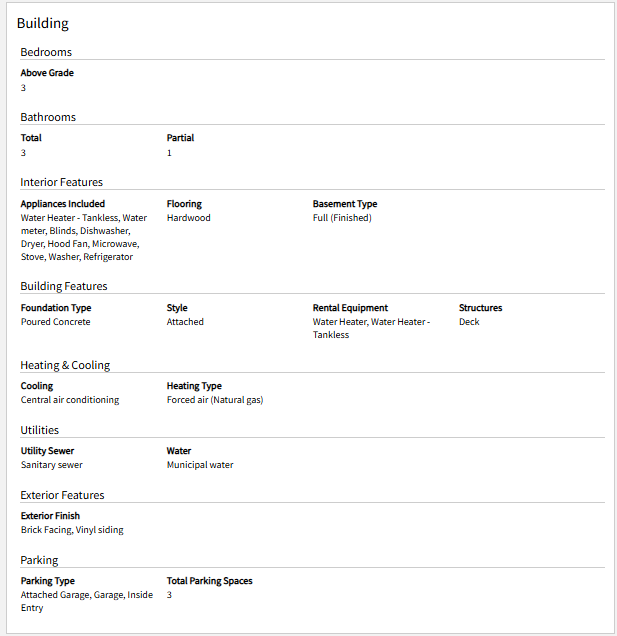Click the Exterior Finish label
This screenshot has width=617, height=636.
[50, 516]
